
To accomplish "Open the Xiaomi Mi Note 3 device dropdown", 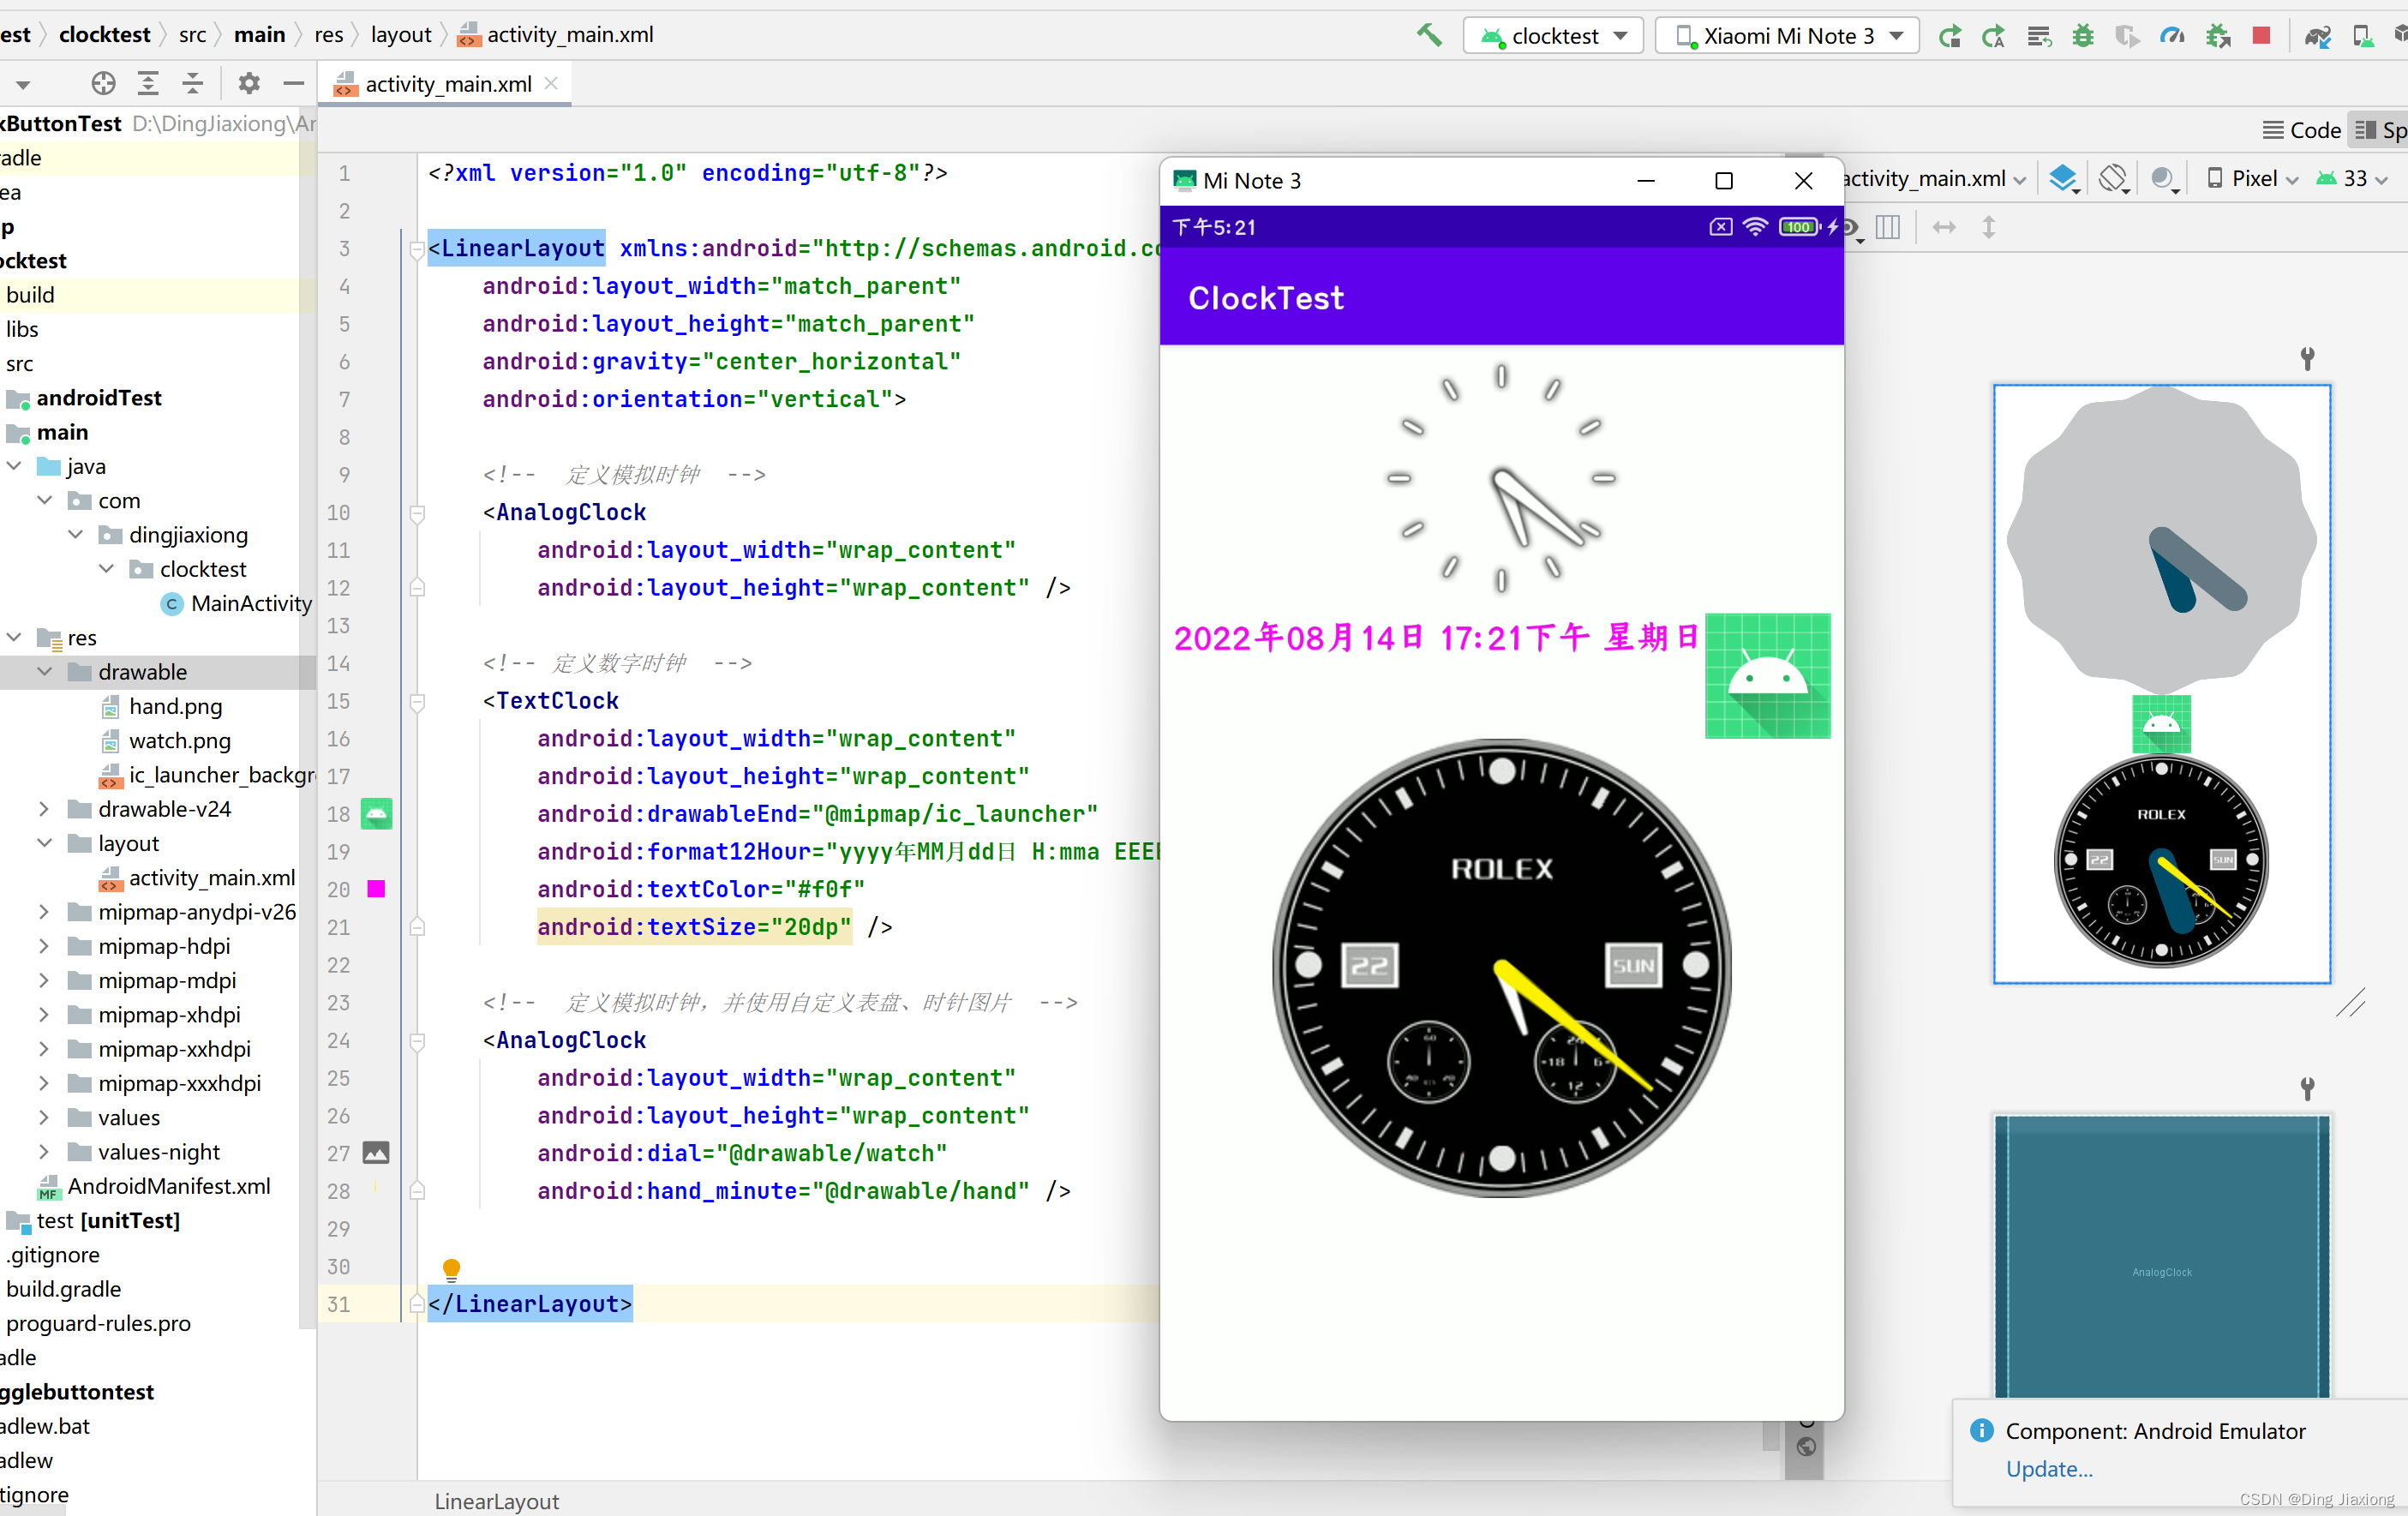I will pyautogui.click(x=1787, y=36).
